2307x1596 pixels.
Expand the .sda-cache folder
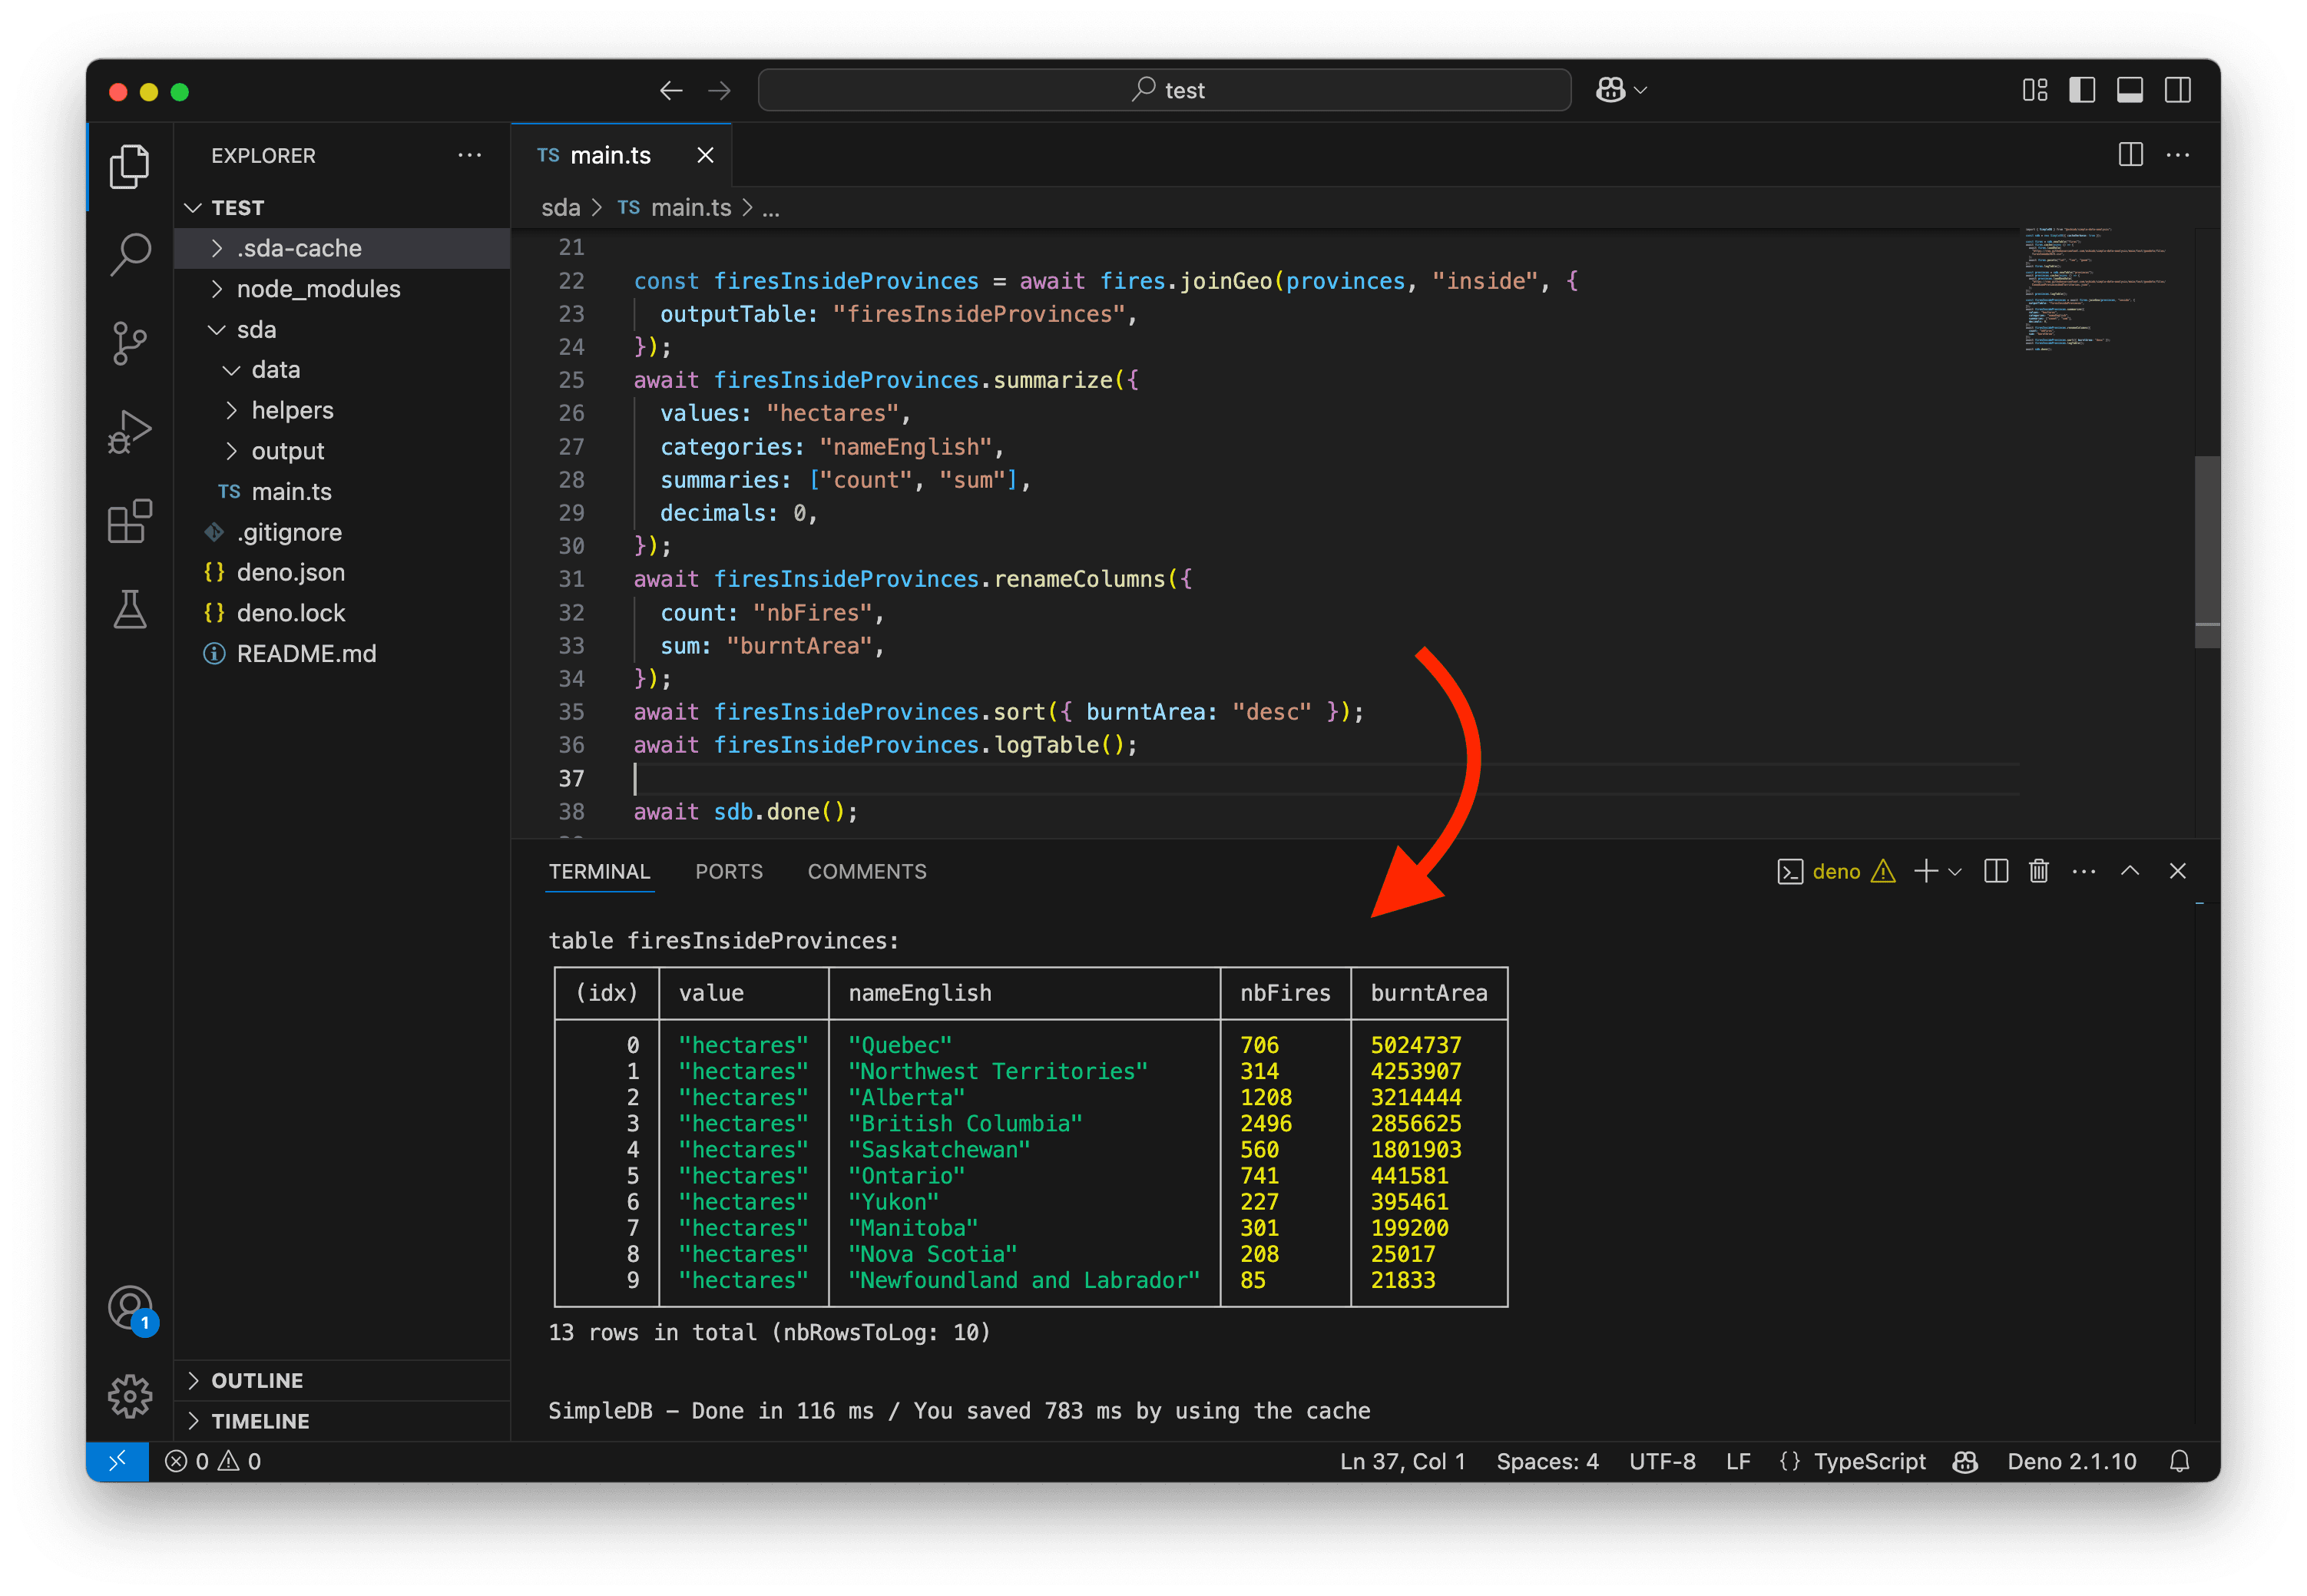(341, 248)
